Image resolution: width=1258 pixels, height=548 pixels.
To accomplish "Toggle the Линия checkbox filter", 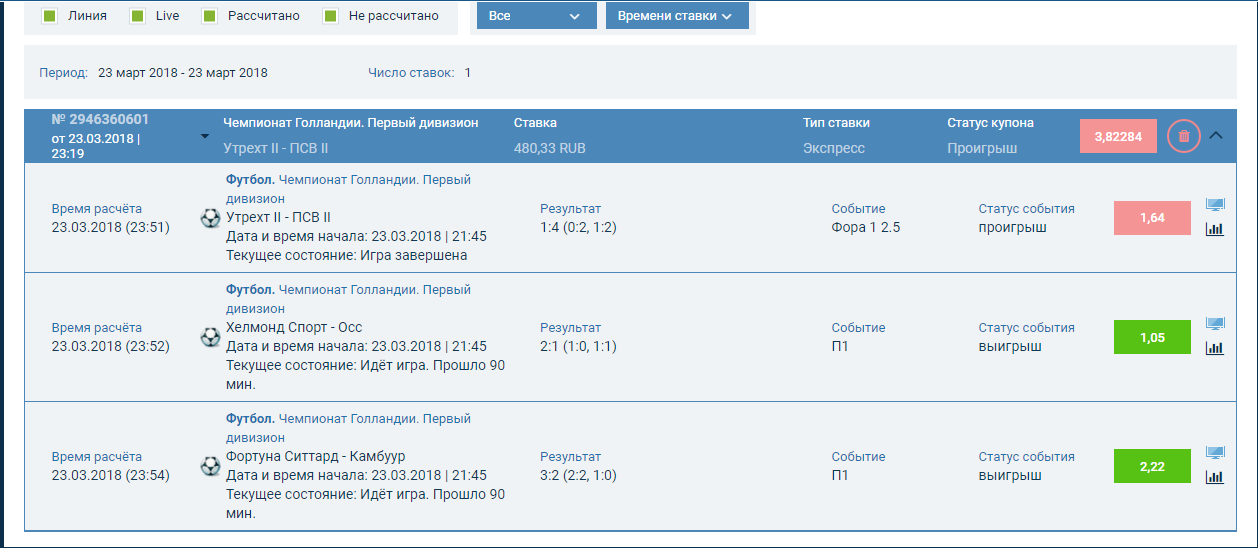I will tap(49, 16).
